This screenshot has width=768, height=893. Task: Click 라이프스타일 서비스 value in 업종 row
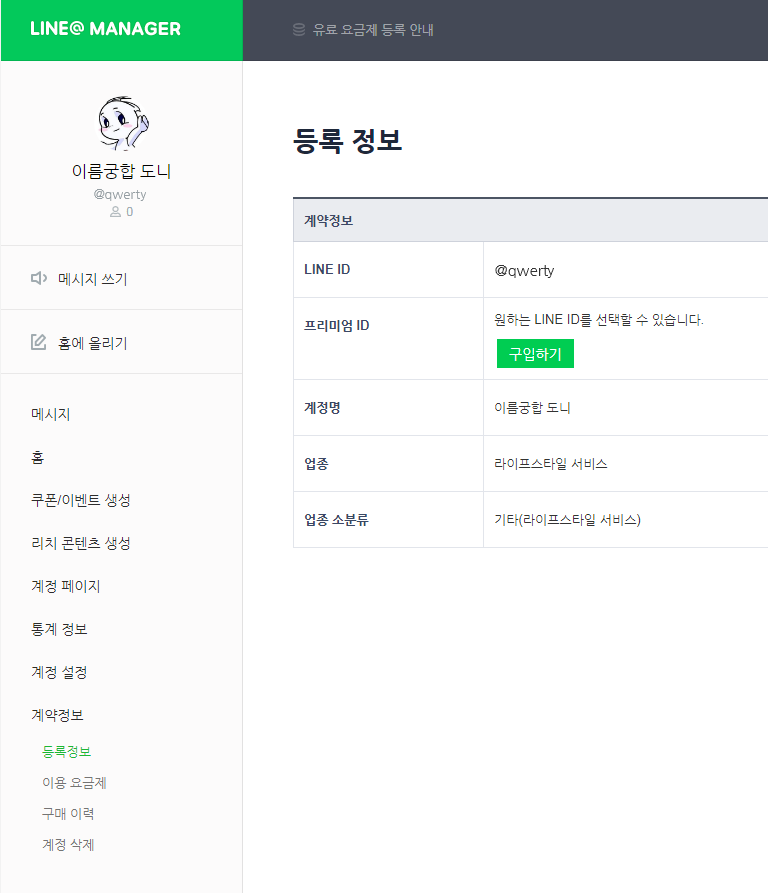pyautogui.click(x=551, y=464)
